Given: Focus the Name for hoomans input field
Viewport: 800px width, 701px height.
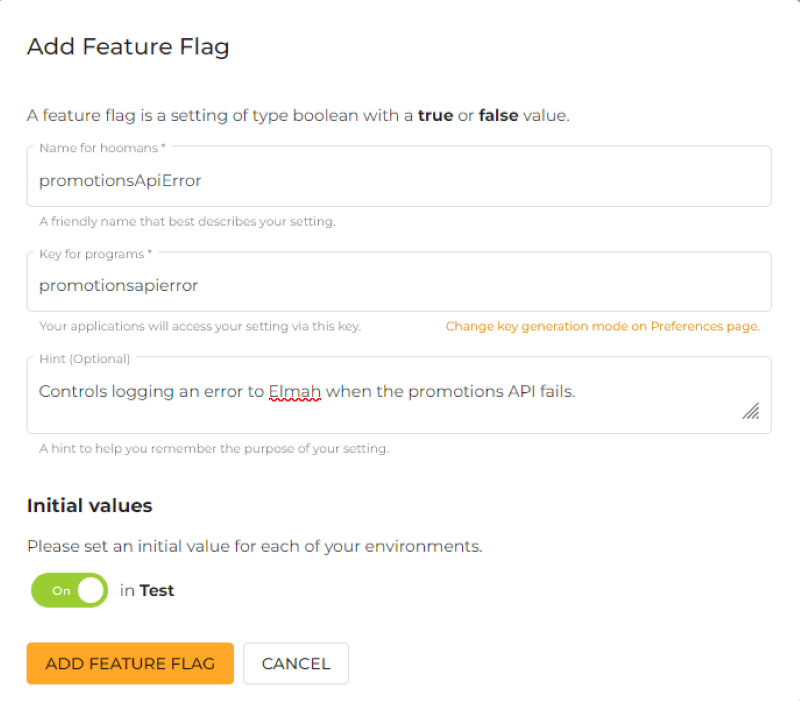Looking at the screenshot, I should 398,176.
